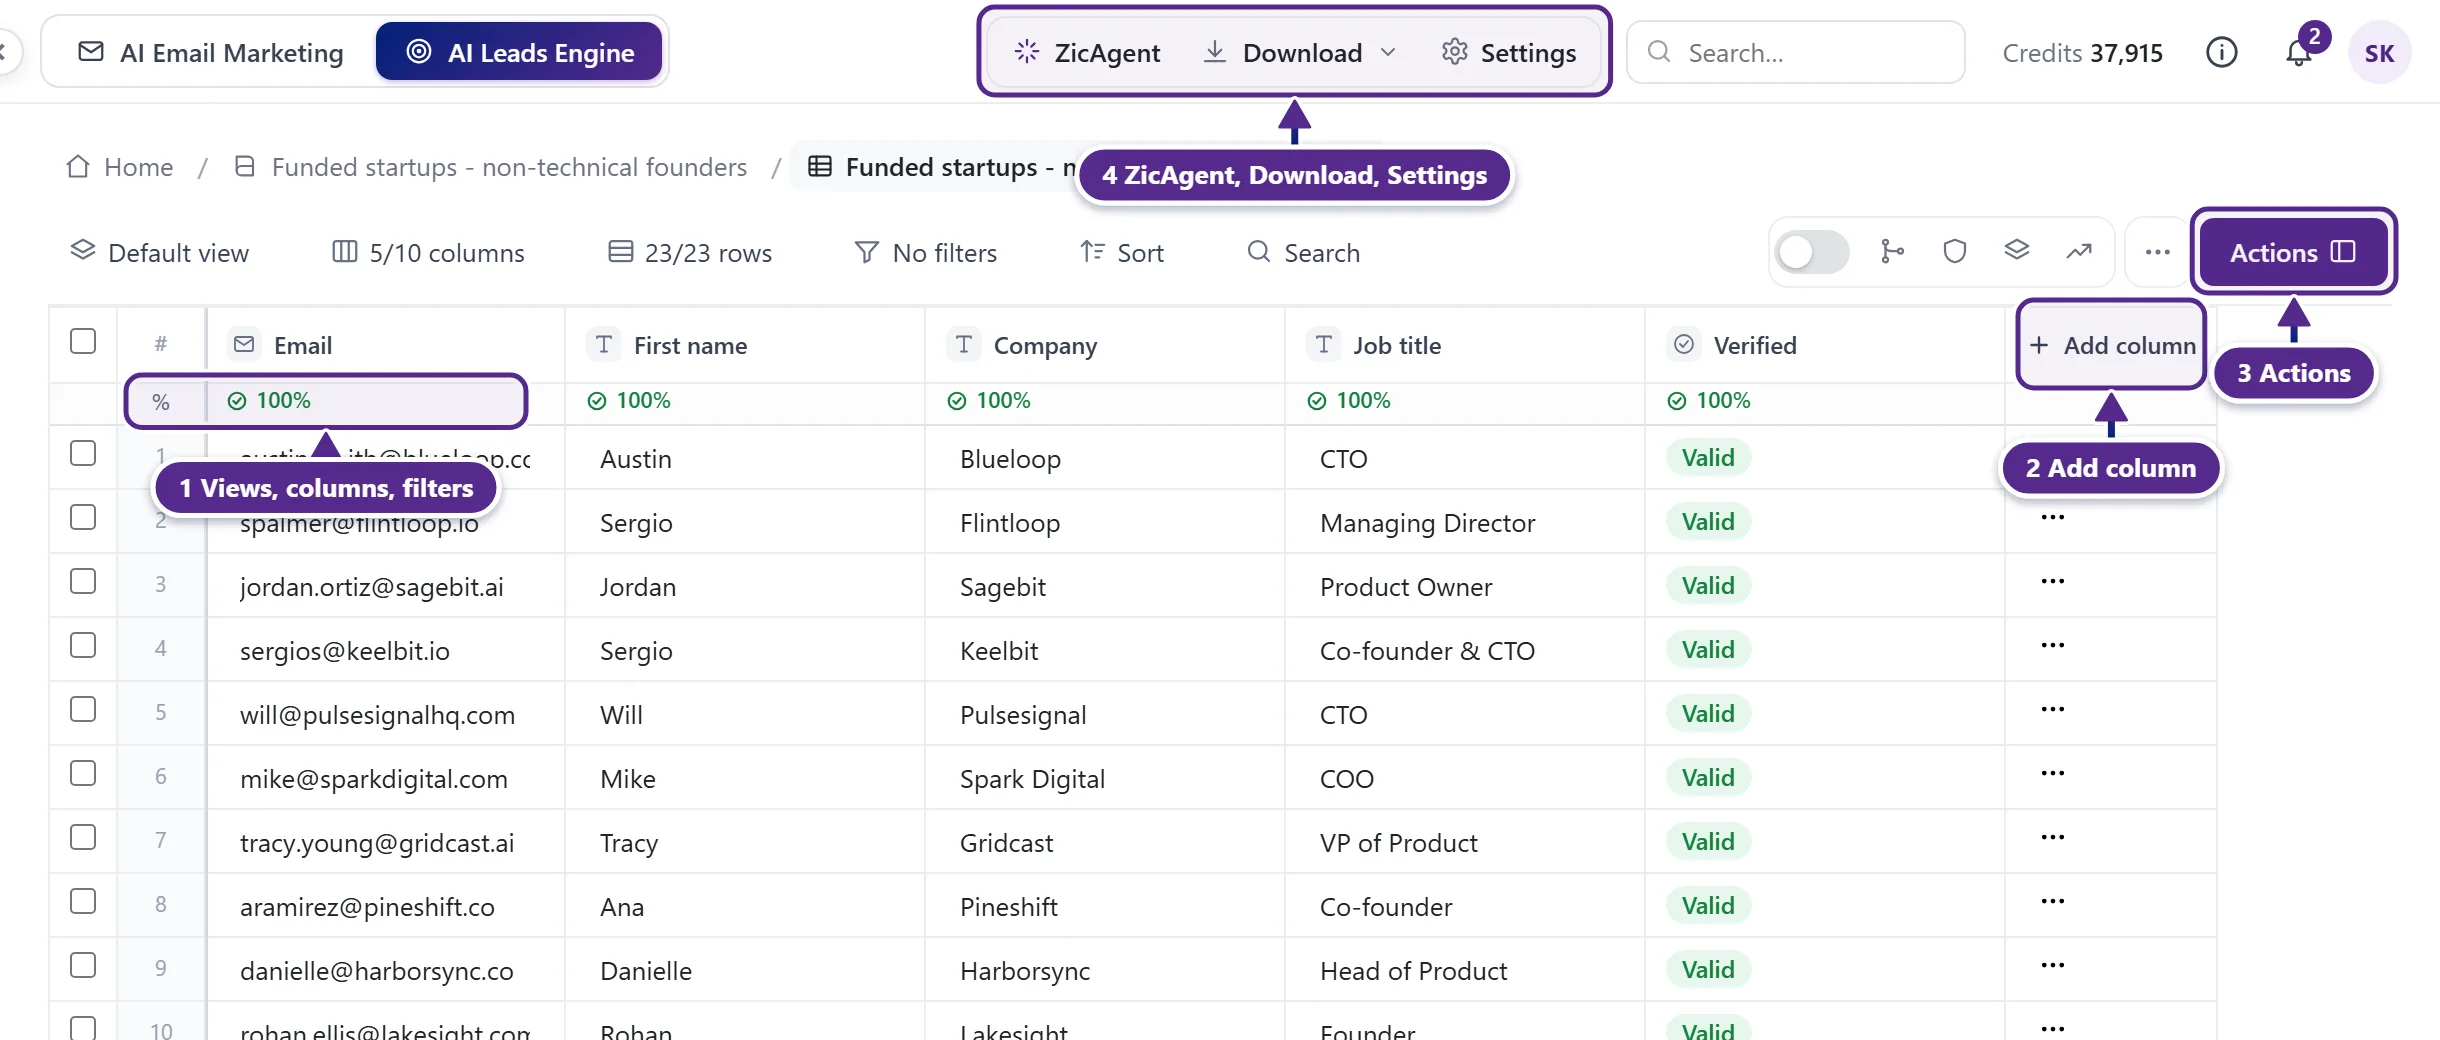
Task: Open the 5/10 columns picker
Action: click(x=428, y=253)
